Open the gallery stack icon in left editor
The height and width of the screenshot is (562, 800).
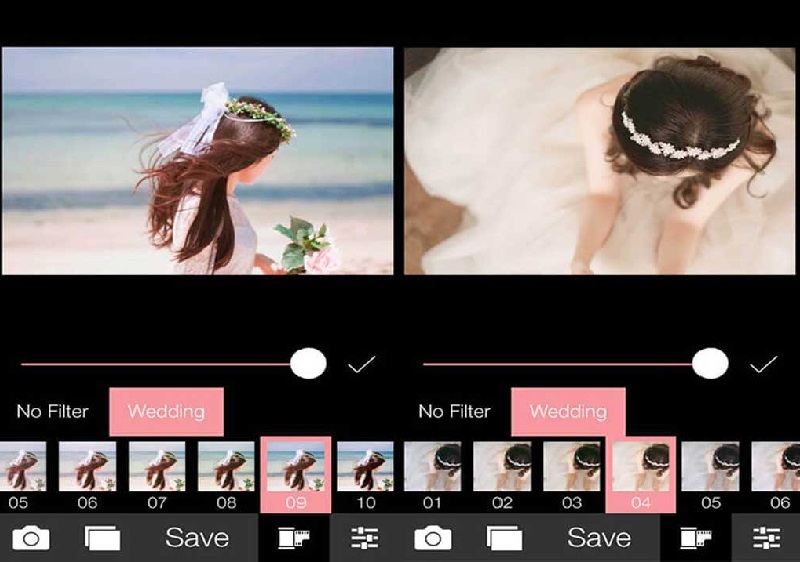102,538
